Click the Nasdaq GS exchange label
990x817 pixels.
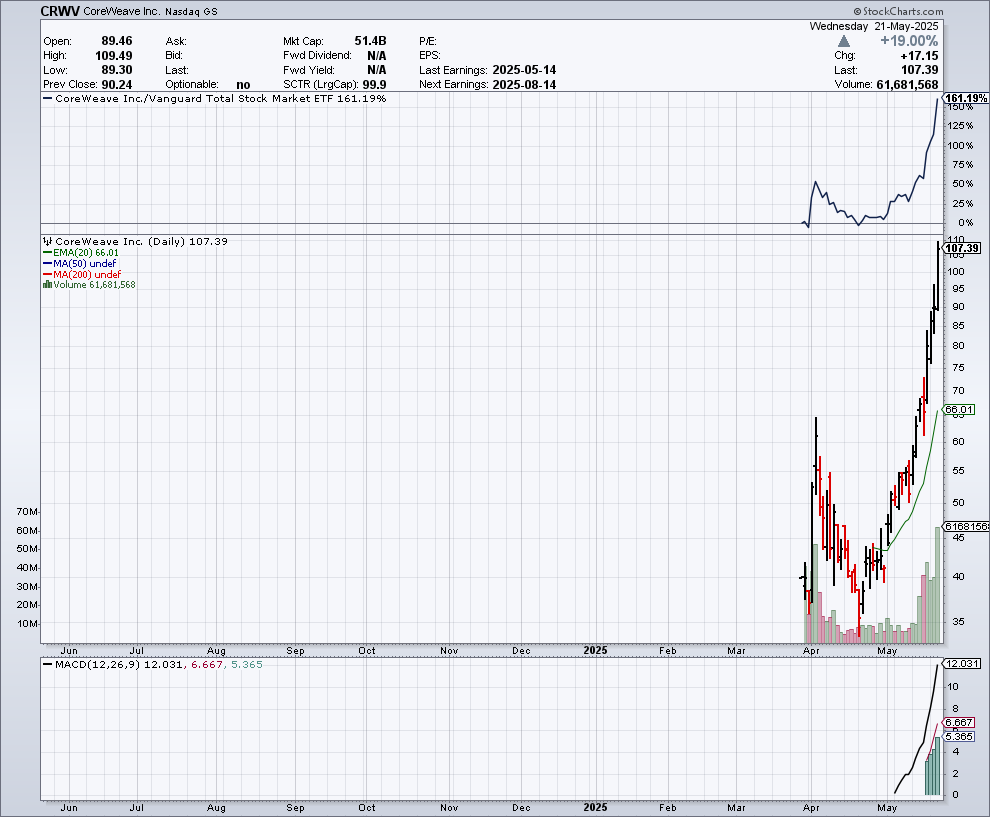coord(191,12)
